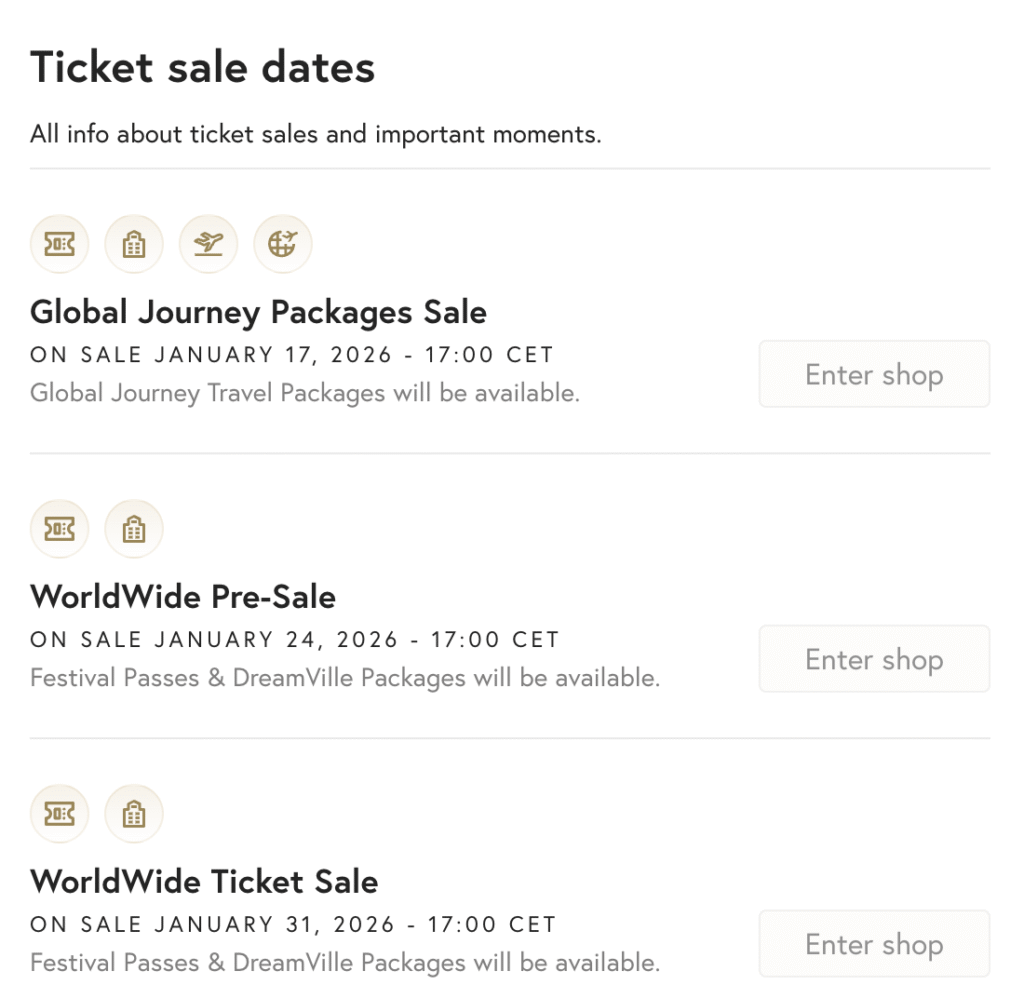The width and height of the screenshot is (1024, 998).
Task: Click hotel building icon above WorldWide Ticket Sale
Action: (x=134, y=814)
